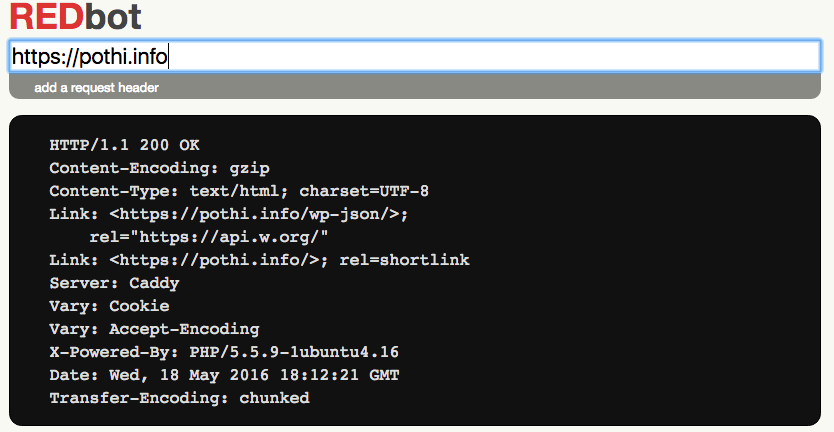834x432 pixels.
Task: Click the Vary: Accept-Encoding header line
Action: point(154,329)
